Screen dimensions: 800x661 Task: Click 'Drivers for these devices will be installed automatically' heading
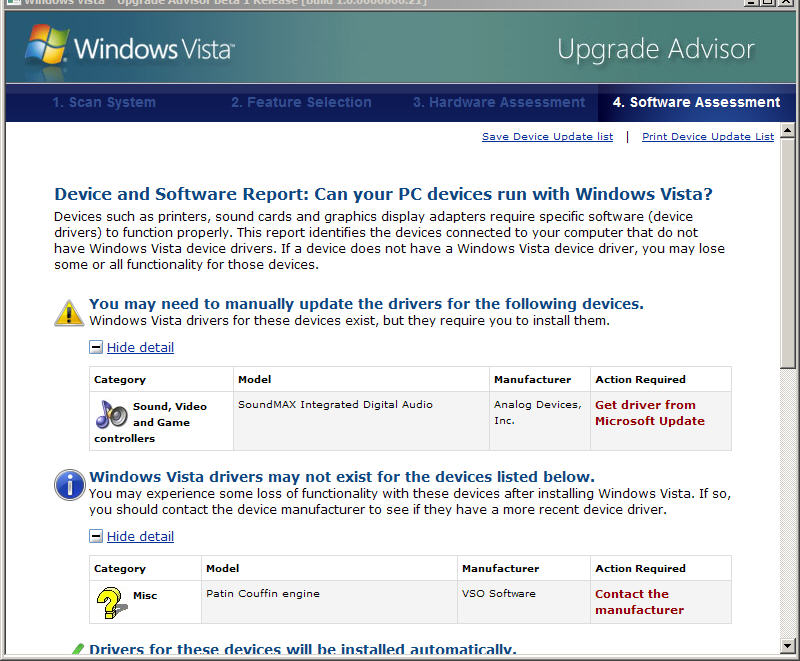tap(303, 649)
